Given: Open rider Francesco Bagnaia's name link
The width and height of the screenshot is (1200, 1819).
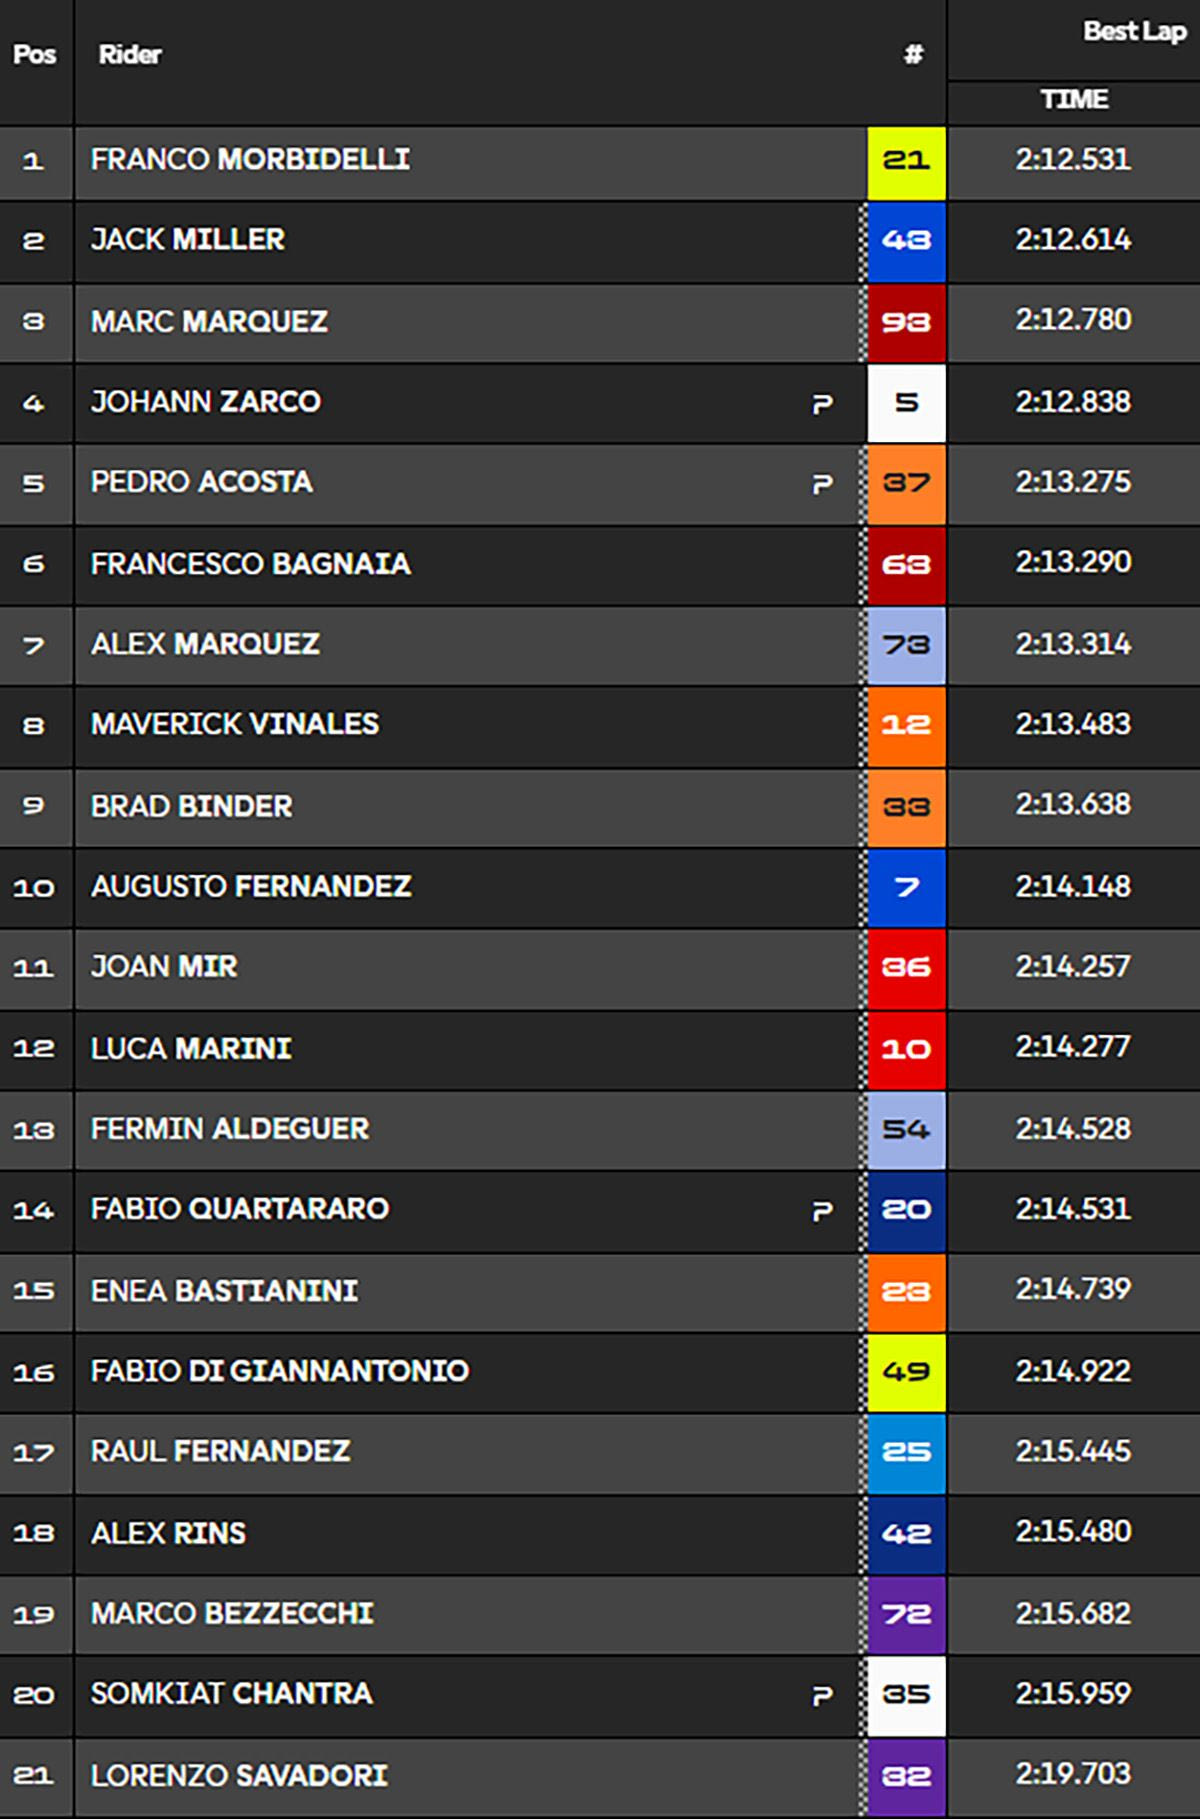Looking at the screenshot, I should click(x=250, y=564).
